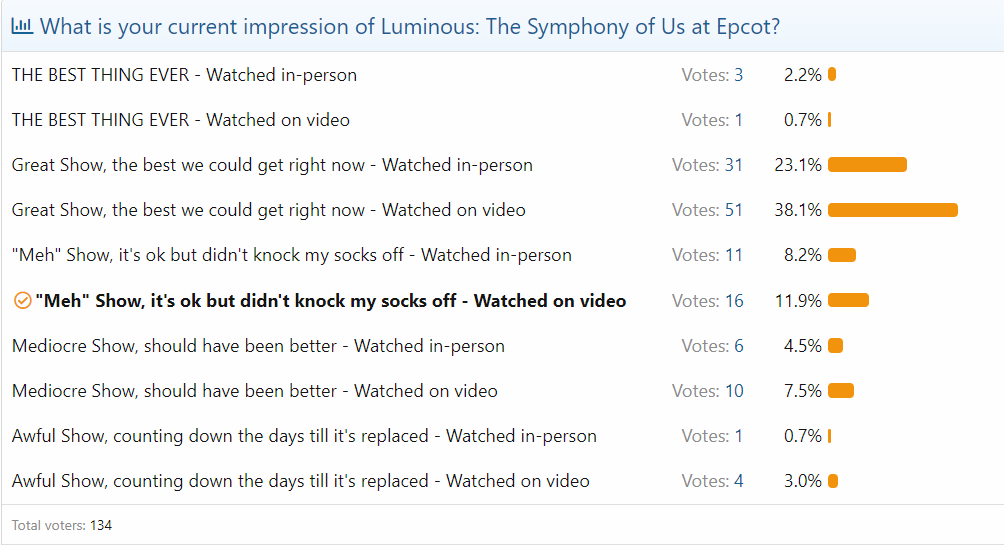Open the "Votes: 16" voter list
This screenshot has height=545, width=1004.
(x=708, y=301)
